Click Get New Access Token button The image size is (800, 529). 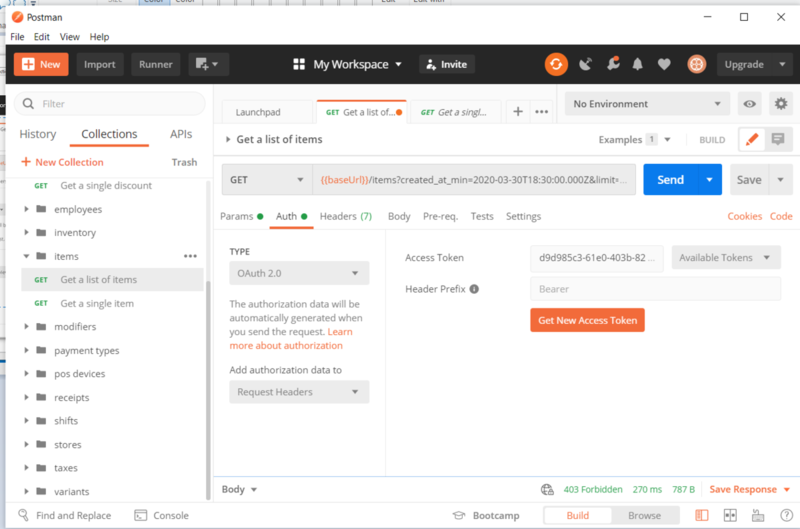[x=587, y=320]
